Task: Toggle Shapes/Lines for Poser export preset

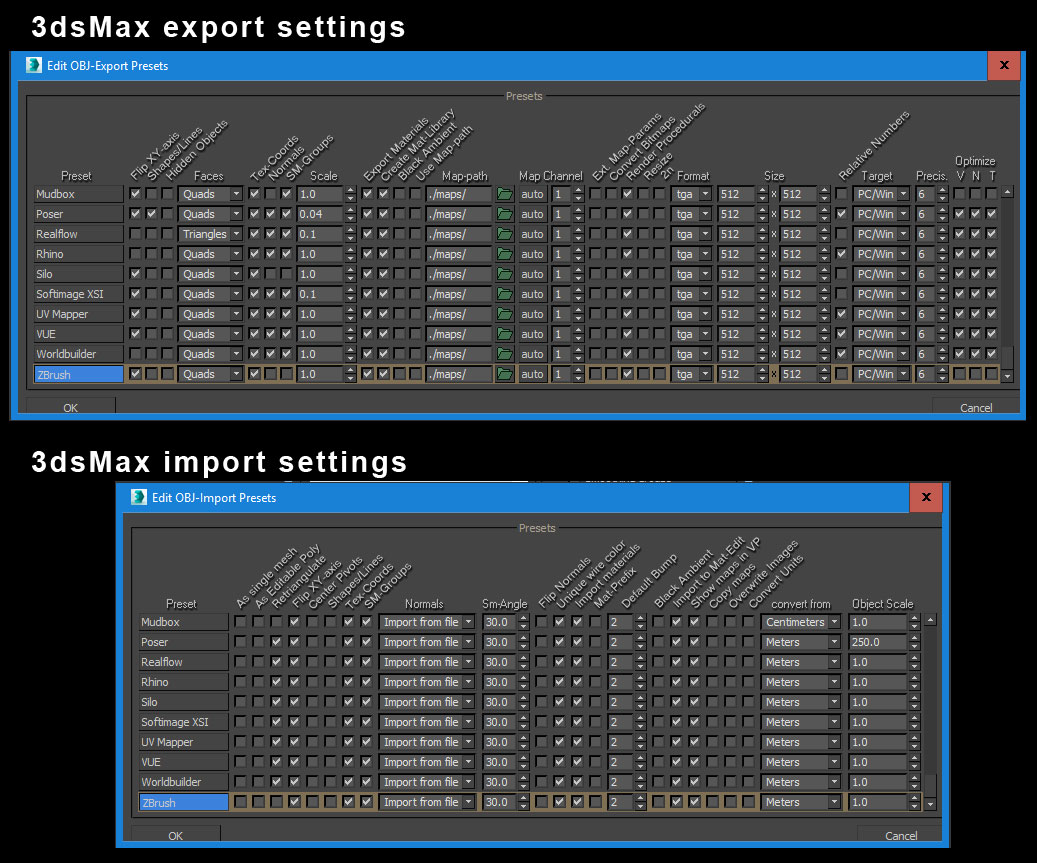Action: click(x=151, y=214)
